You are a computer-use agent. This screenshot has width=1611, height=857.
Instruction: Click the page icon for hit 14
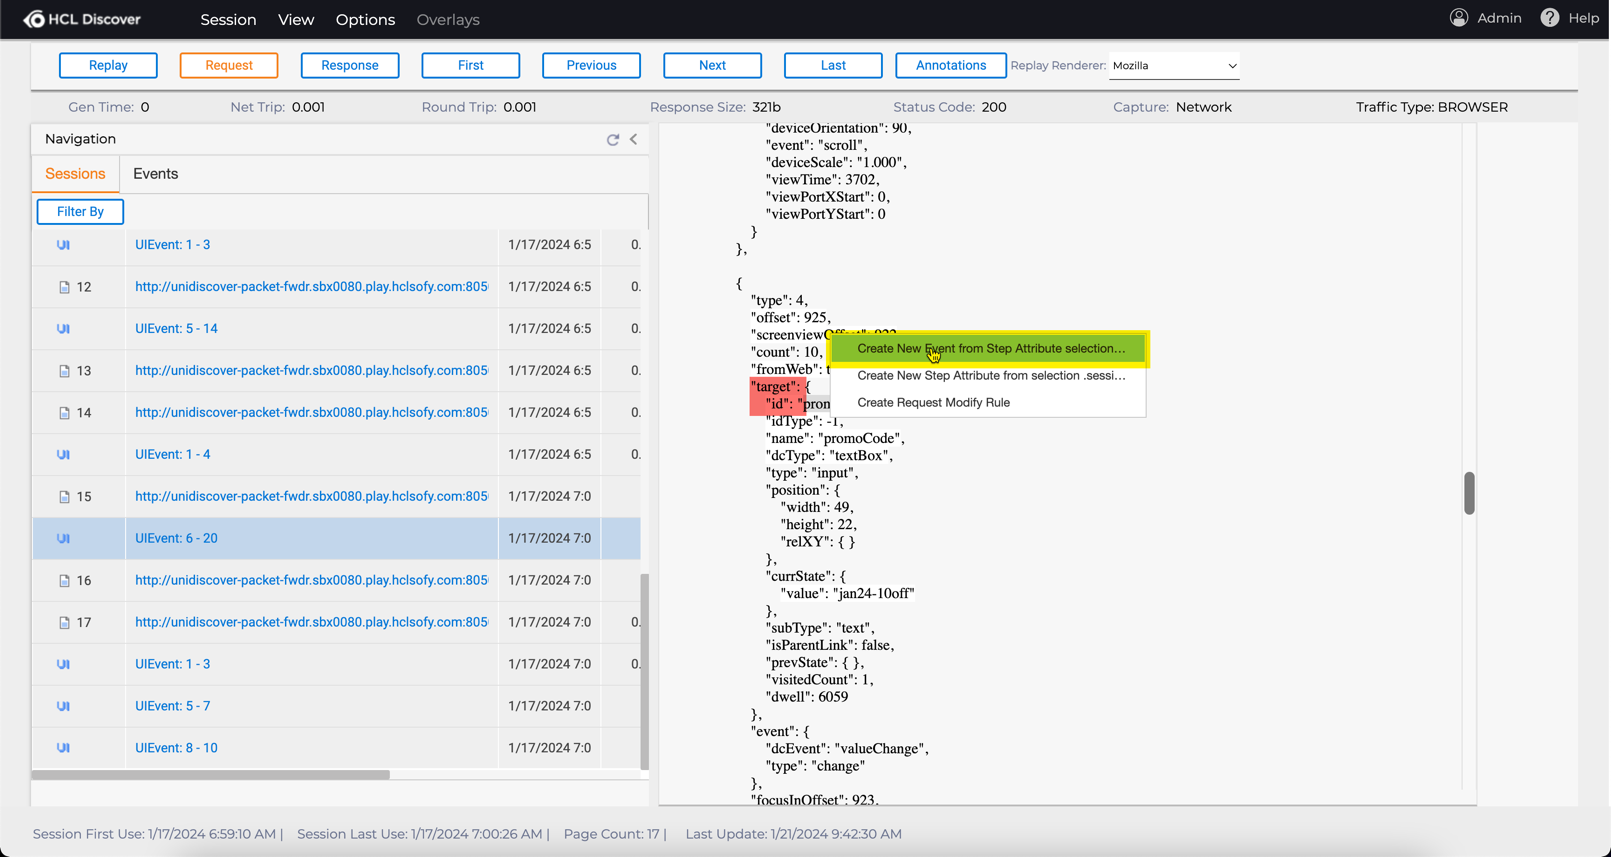(x=64, y=413)
